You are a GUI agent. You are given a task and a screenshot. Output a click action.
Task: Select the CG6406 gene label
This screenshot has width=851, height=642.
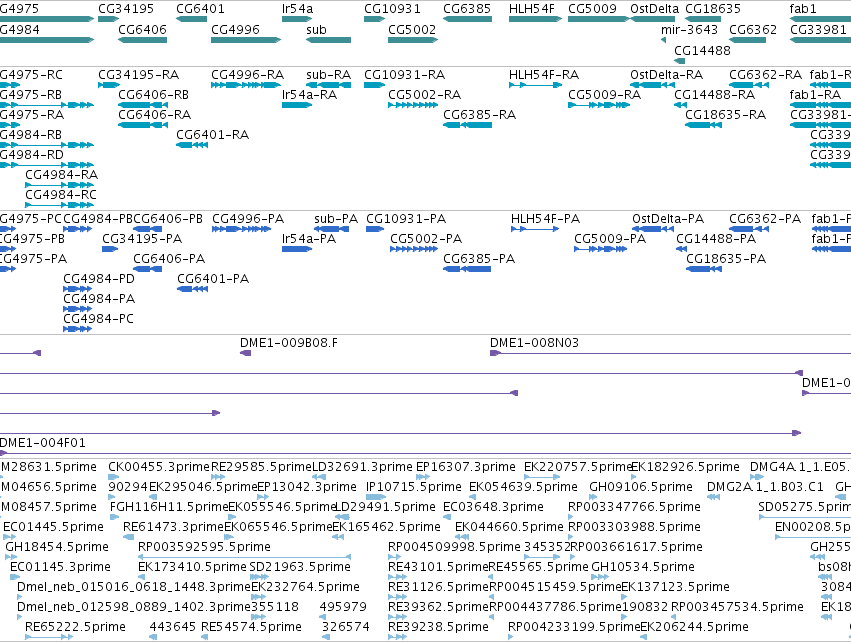pos(142,29)
